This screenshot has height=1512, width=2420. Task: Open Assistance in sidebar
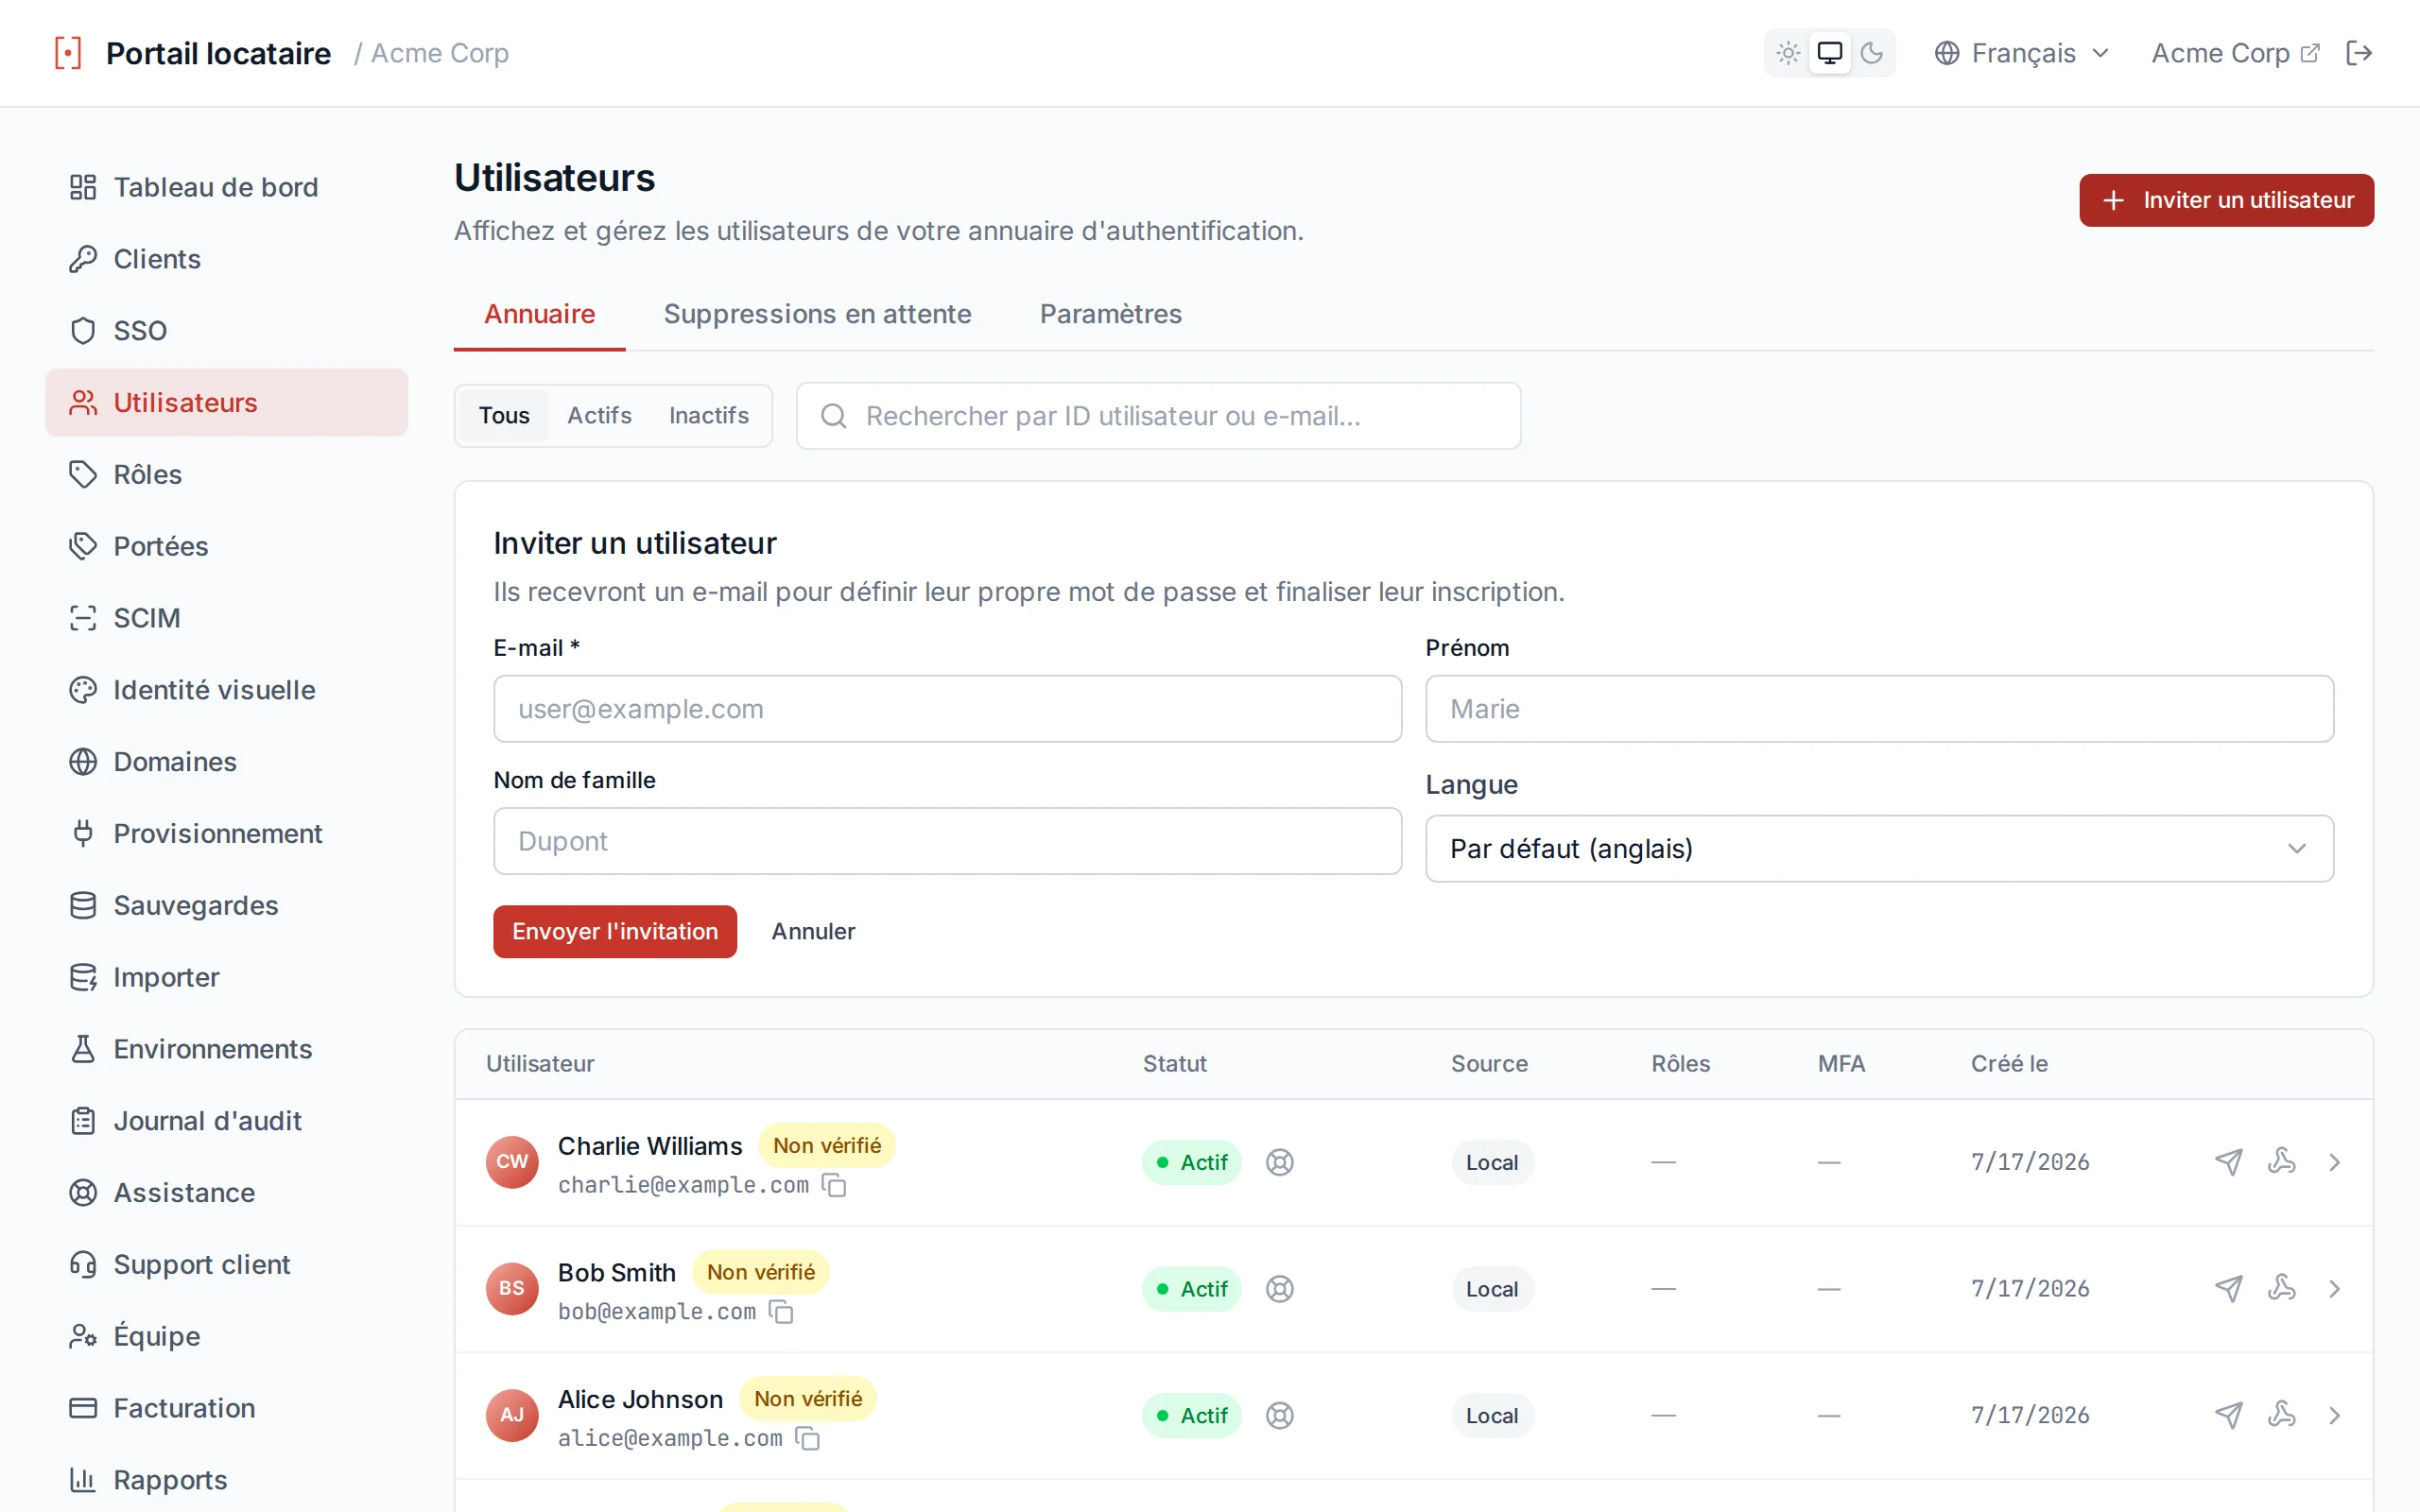point(227,1193)
